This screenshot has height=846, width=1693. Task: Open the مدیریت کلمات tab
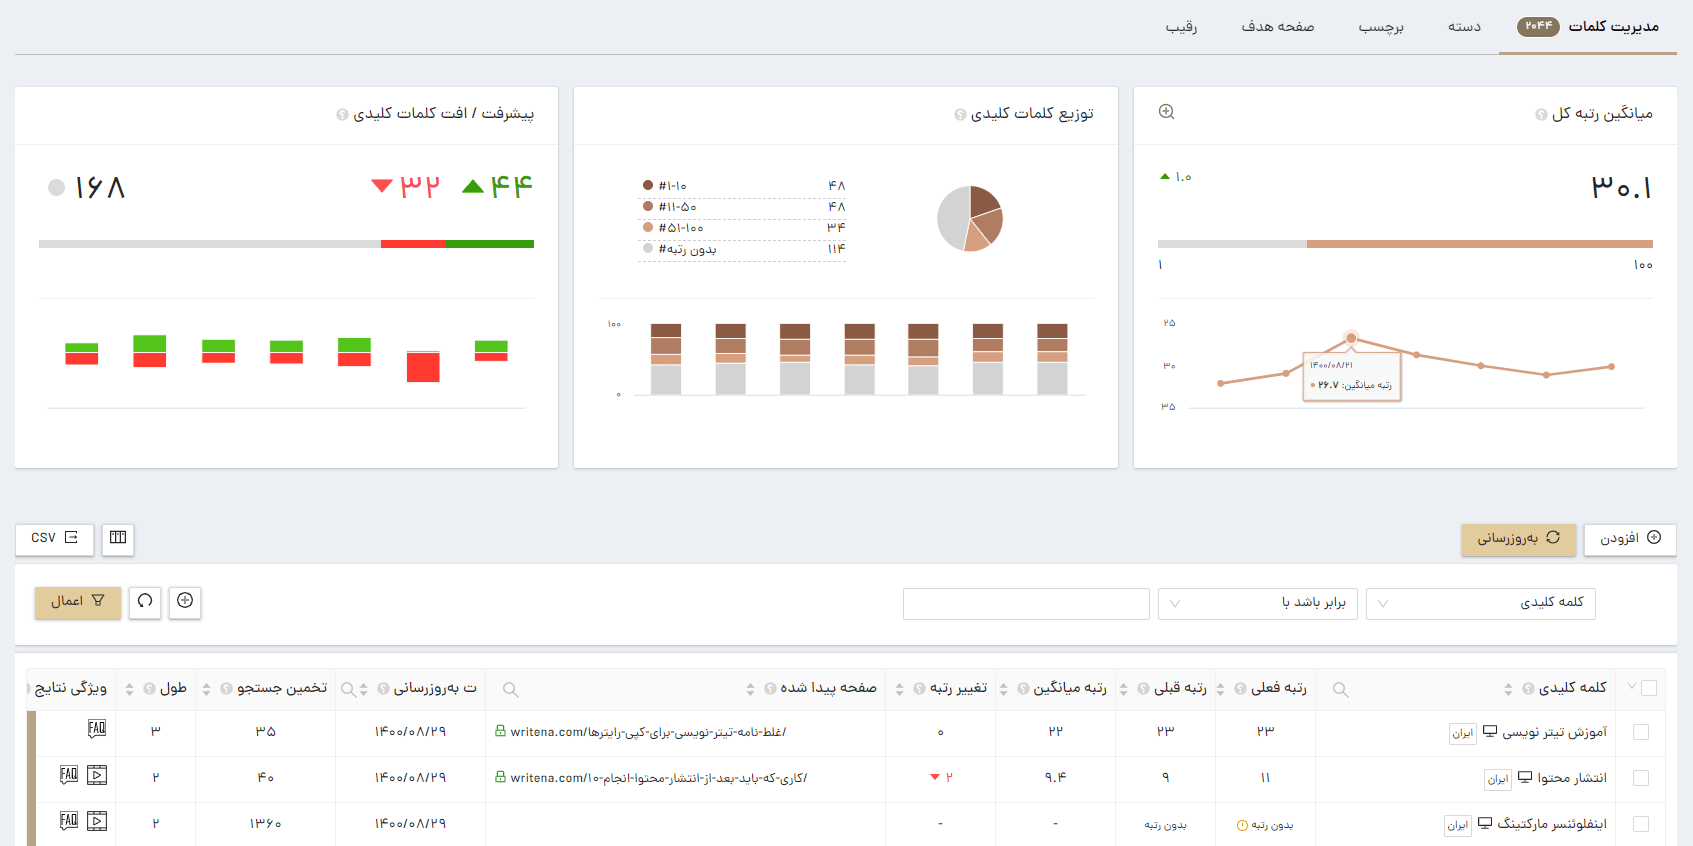coord(1588,26)
